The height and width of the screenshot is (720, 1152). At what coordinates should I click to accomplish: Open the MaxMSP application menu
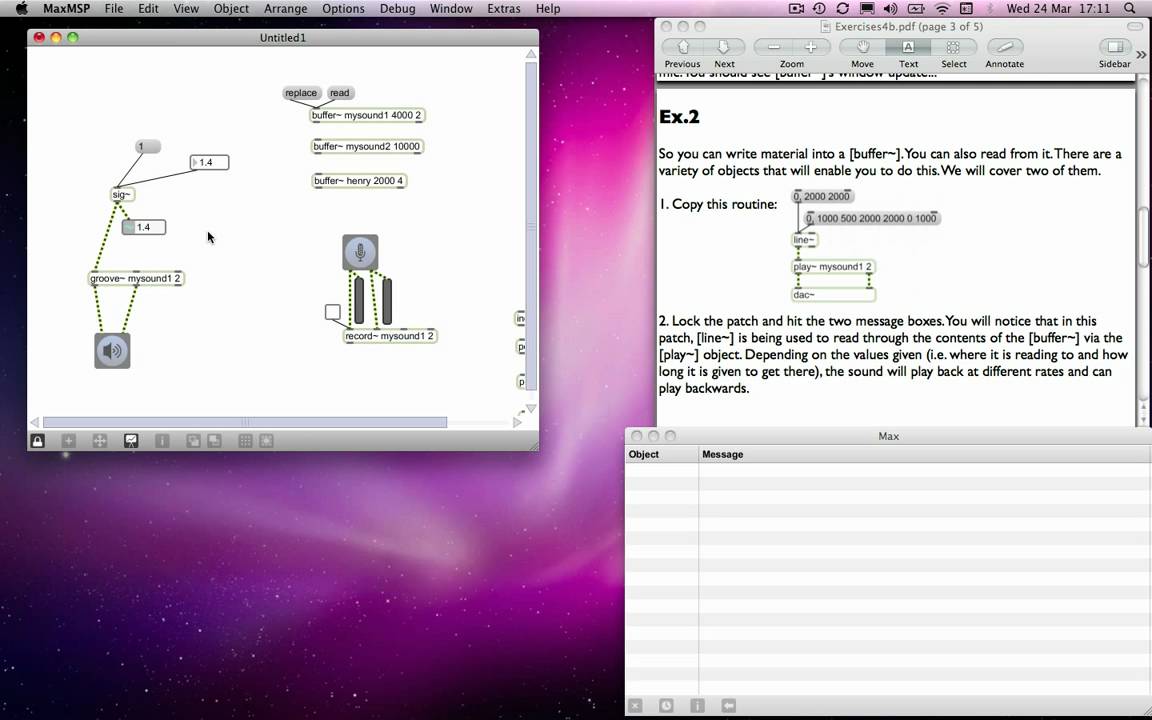tap(66, 9)
